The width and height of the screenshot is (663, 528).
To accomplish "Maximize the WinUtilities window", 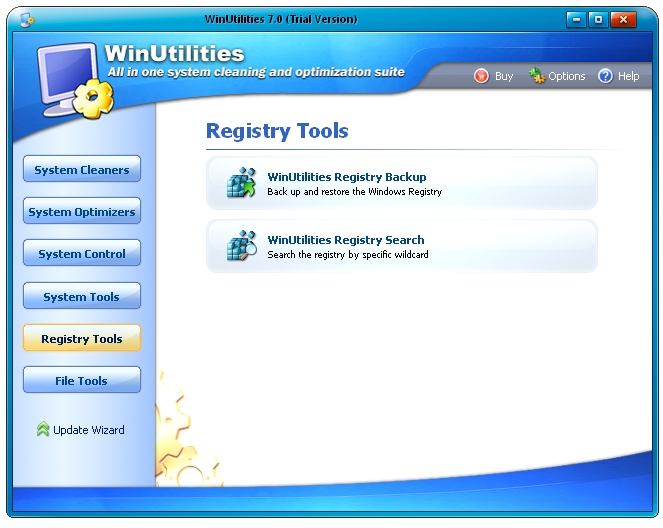I will [598, 19].
